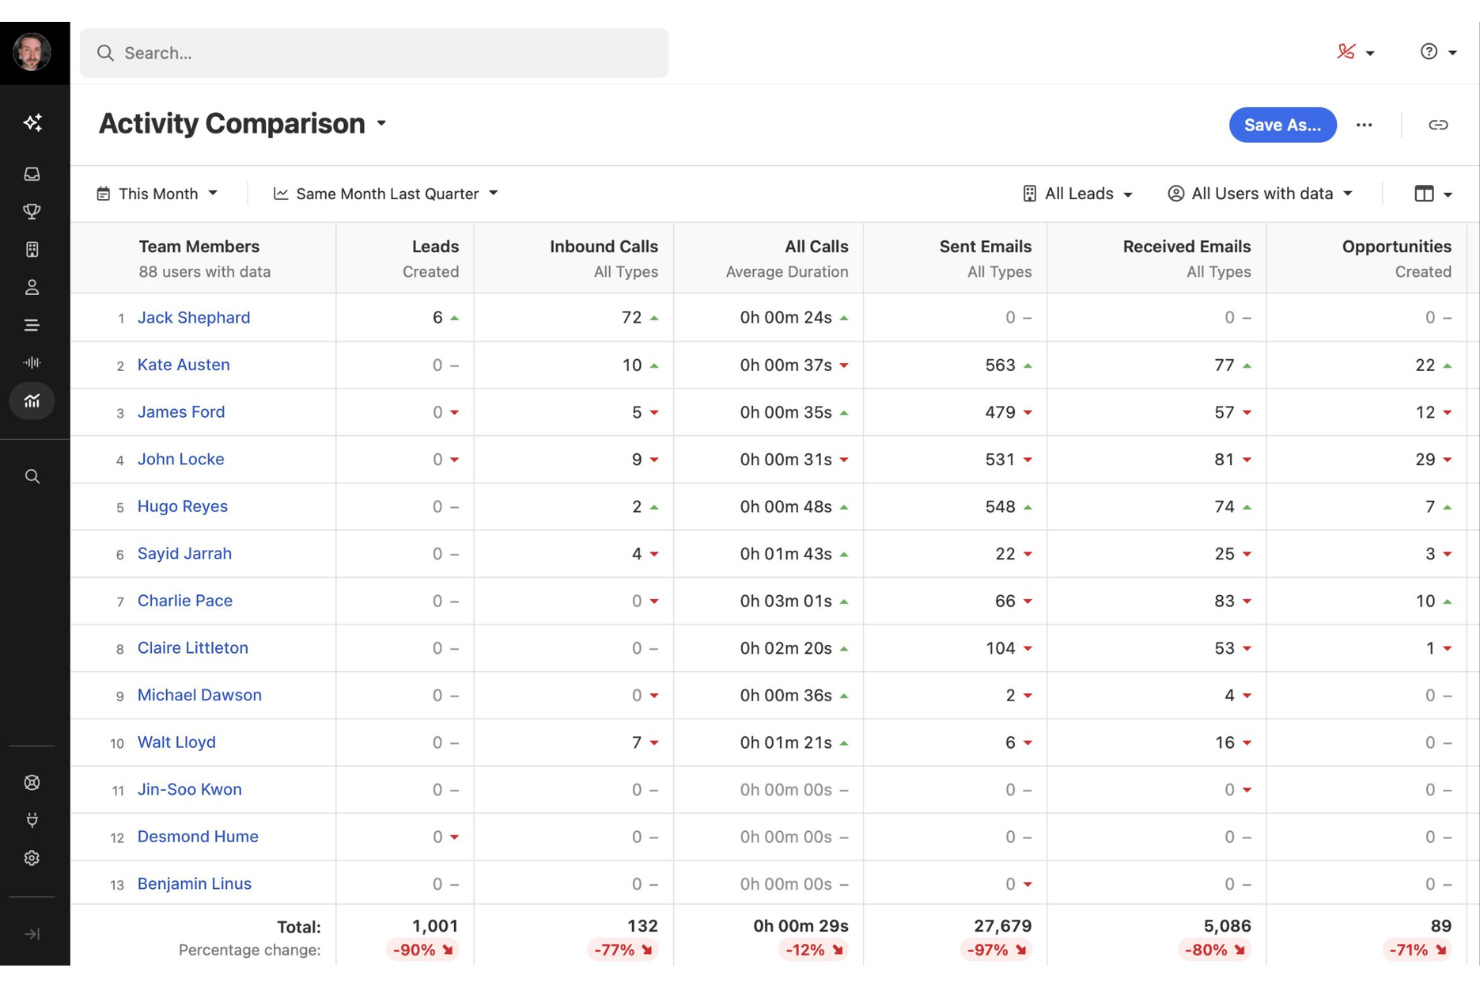This screenshot has width=1480, height=987.
Task: Click the 1,001 total leads value
Action: [x=435, y=926]
